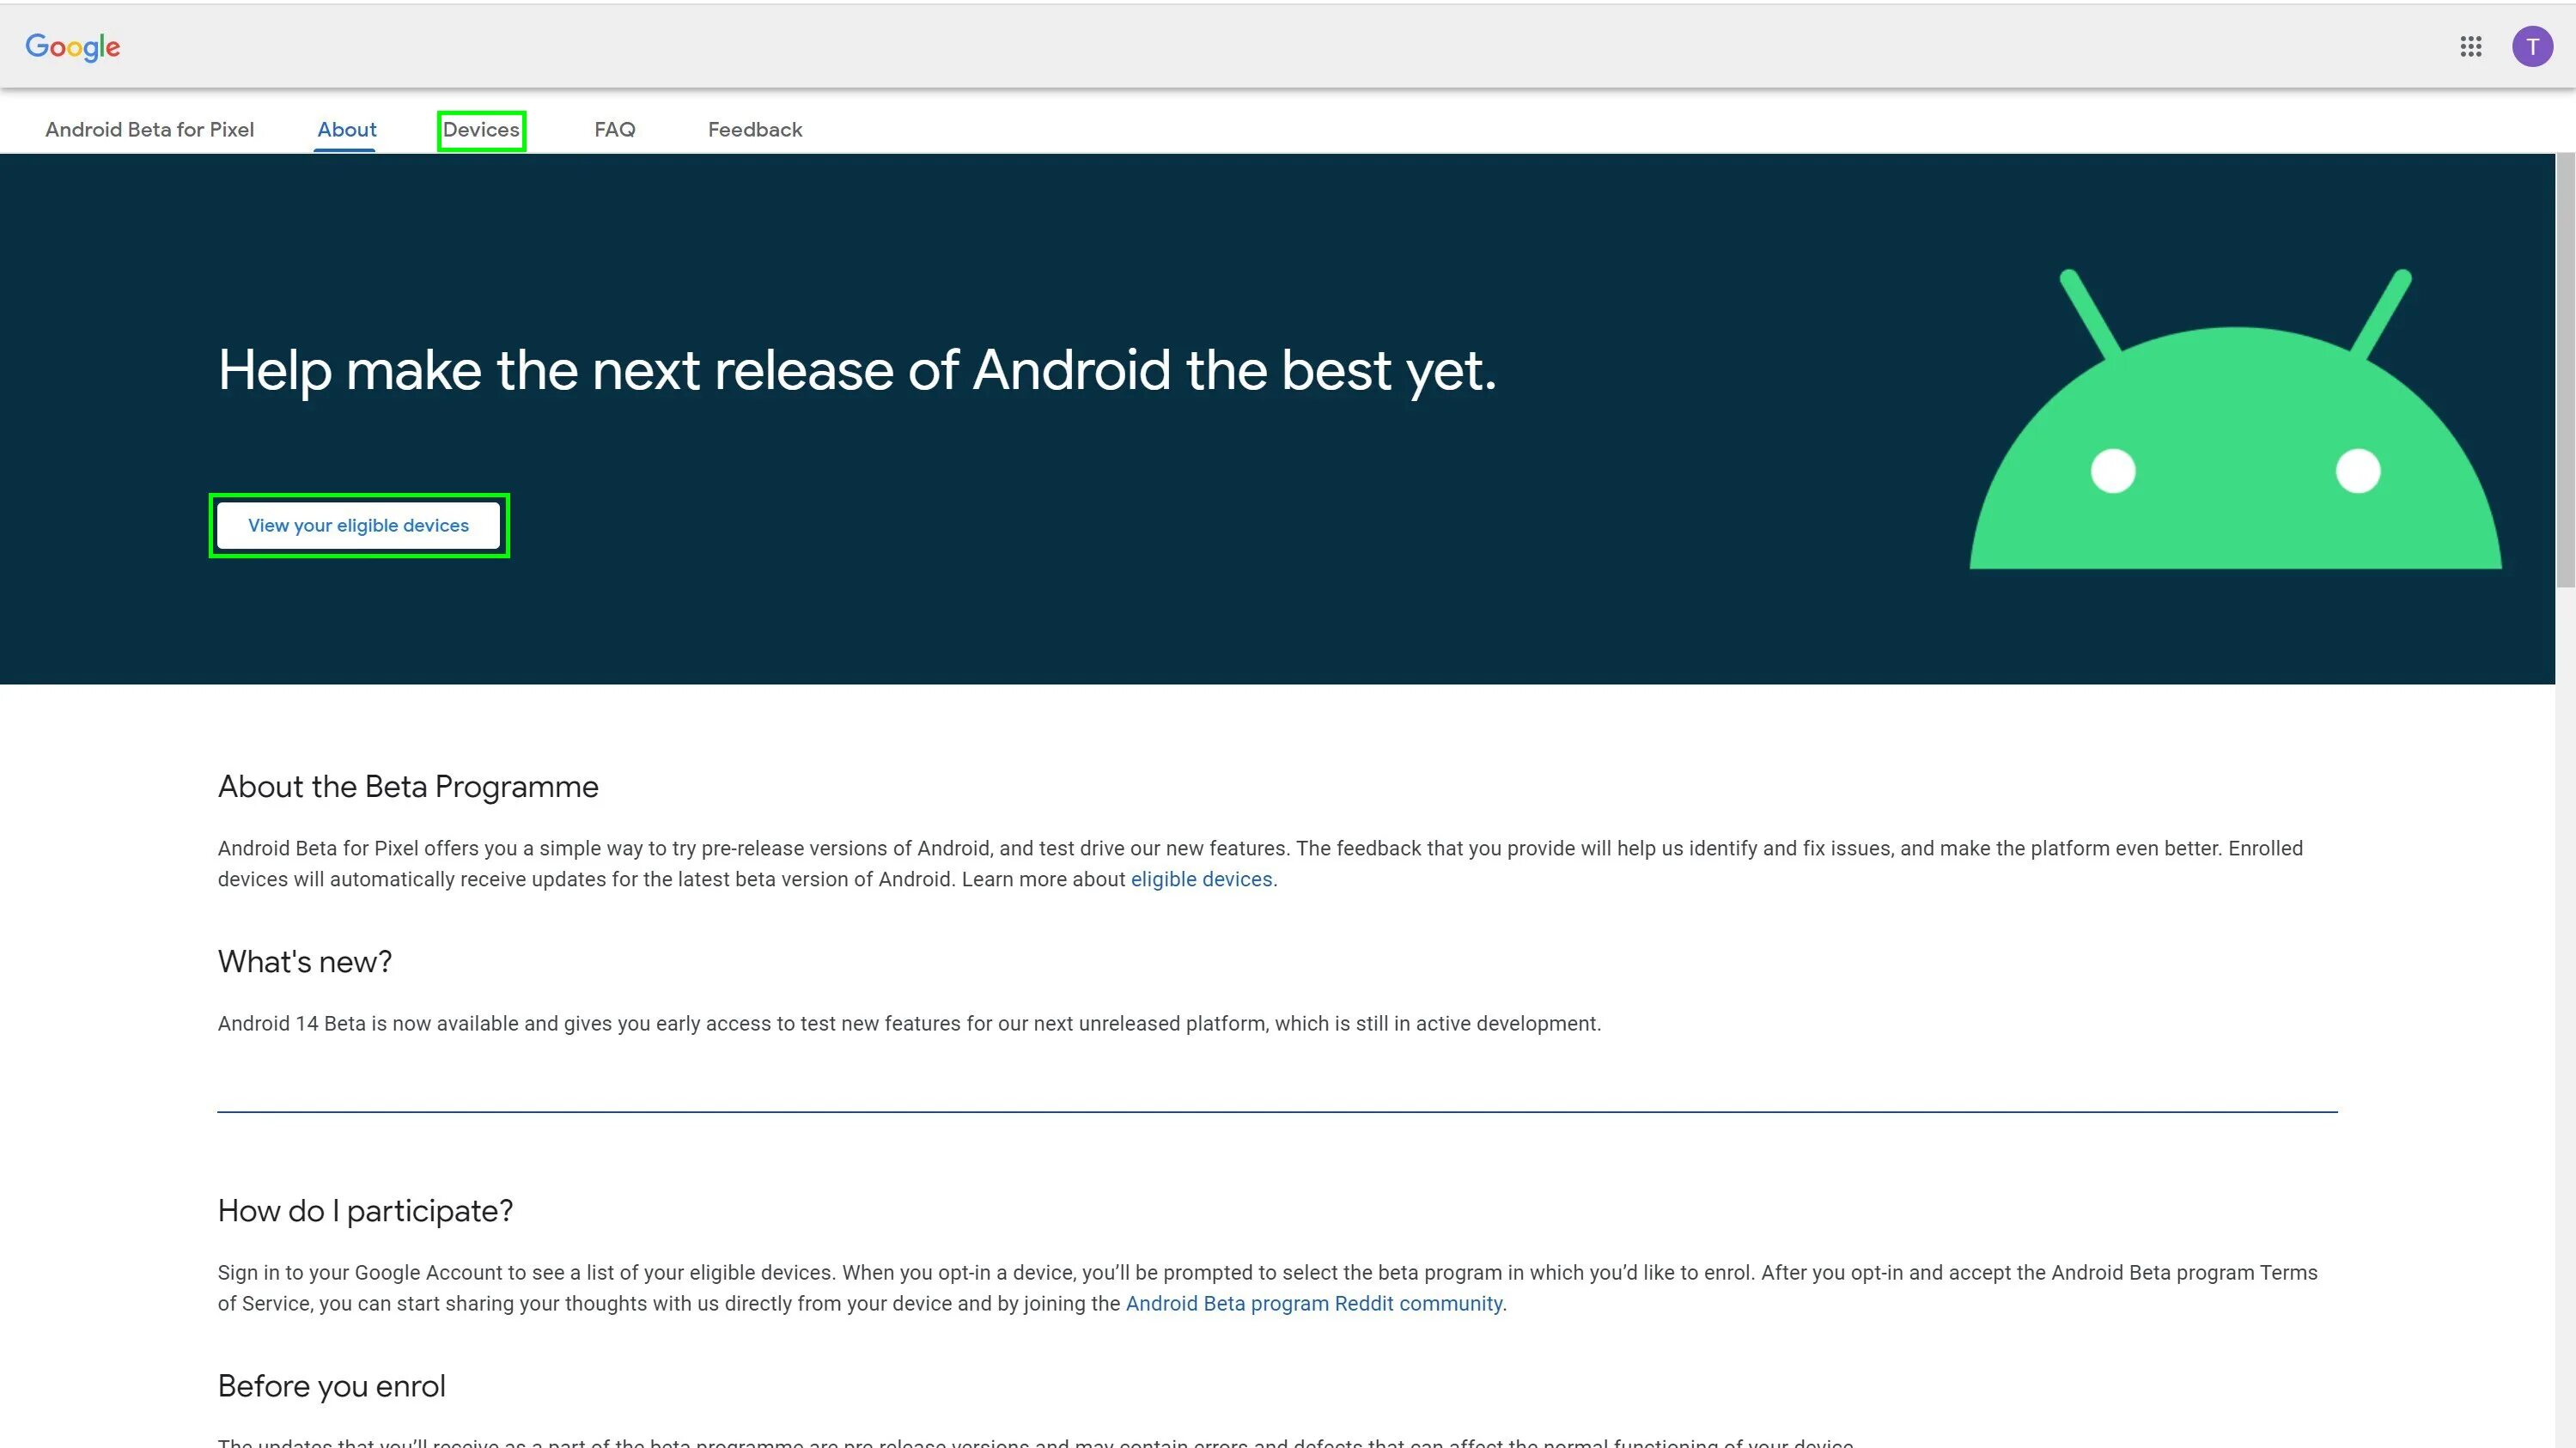
Task: Click View your eligible devices button
Action: click(359, 526)
